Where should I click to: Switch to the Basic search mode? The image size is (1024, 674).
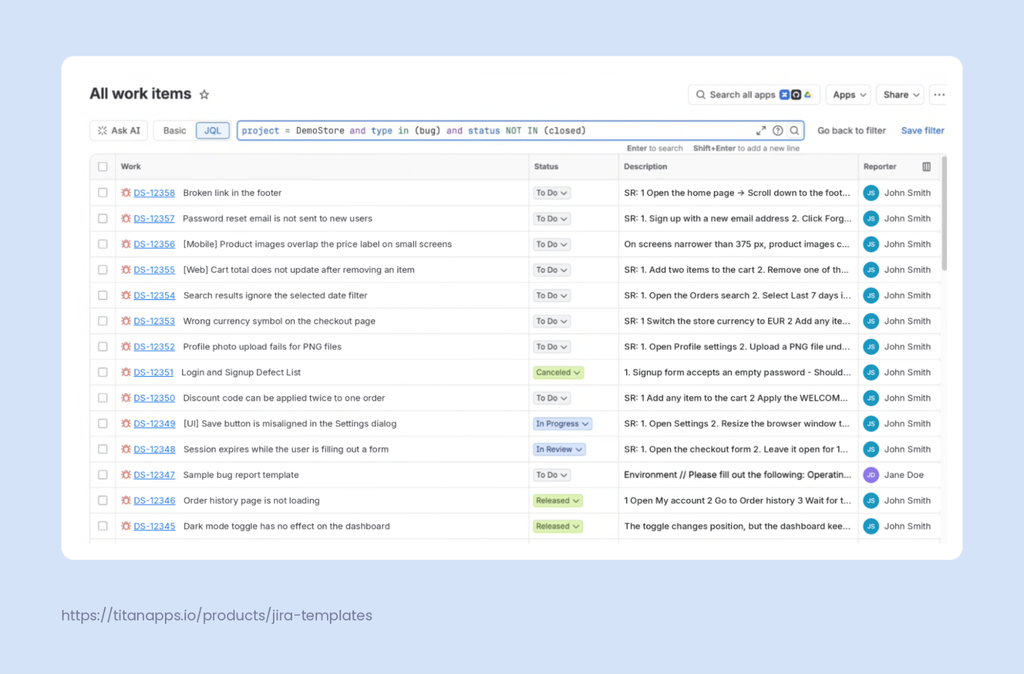coord(174,131)
